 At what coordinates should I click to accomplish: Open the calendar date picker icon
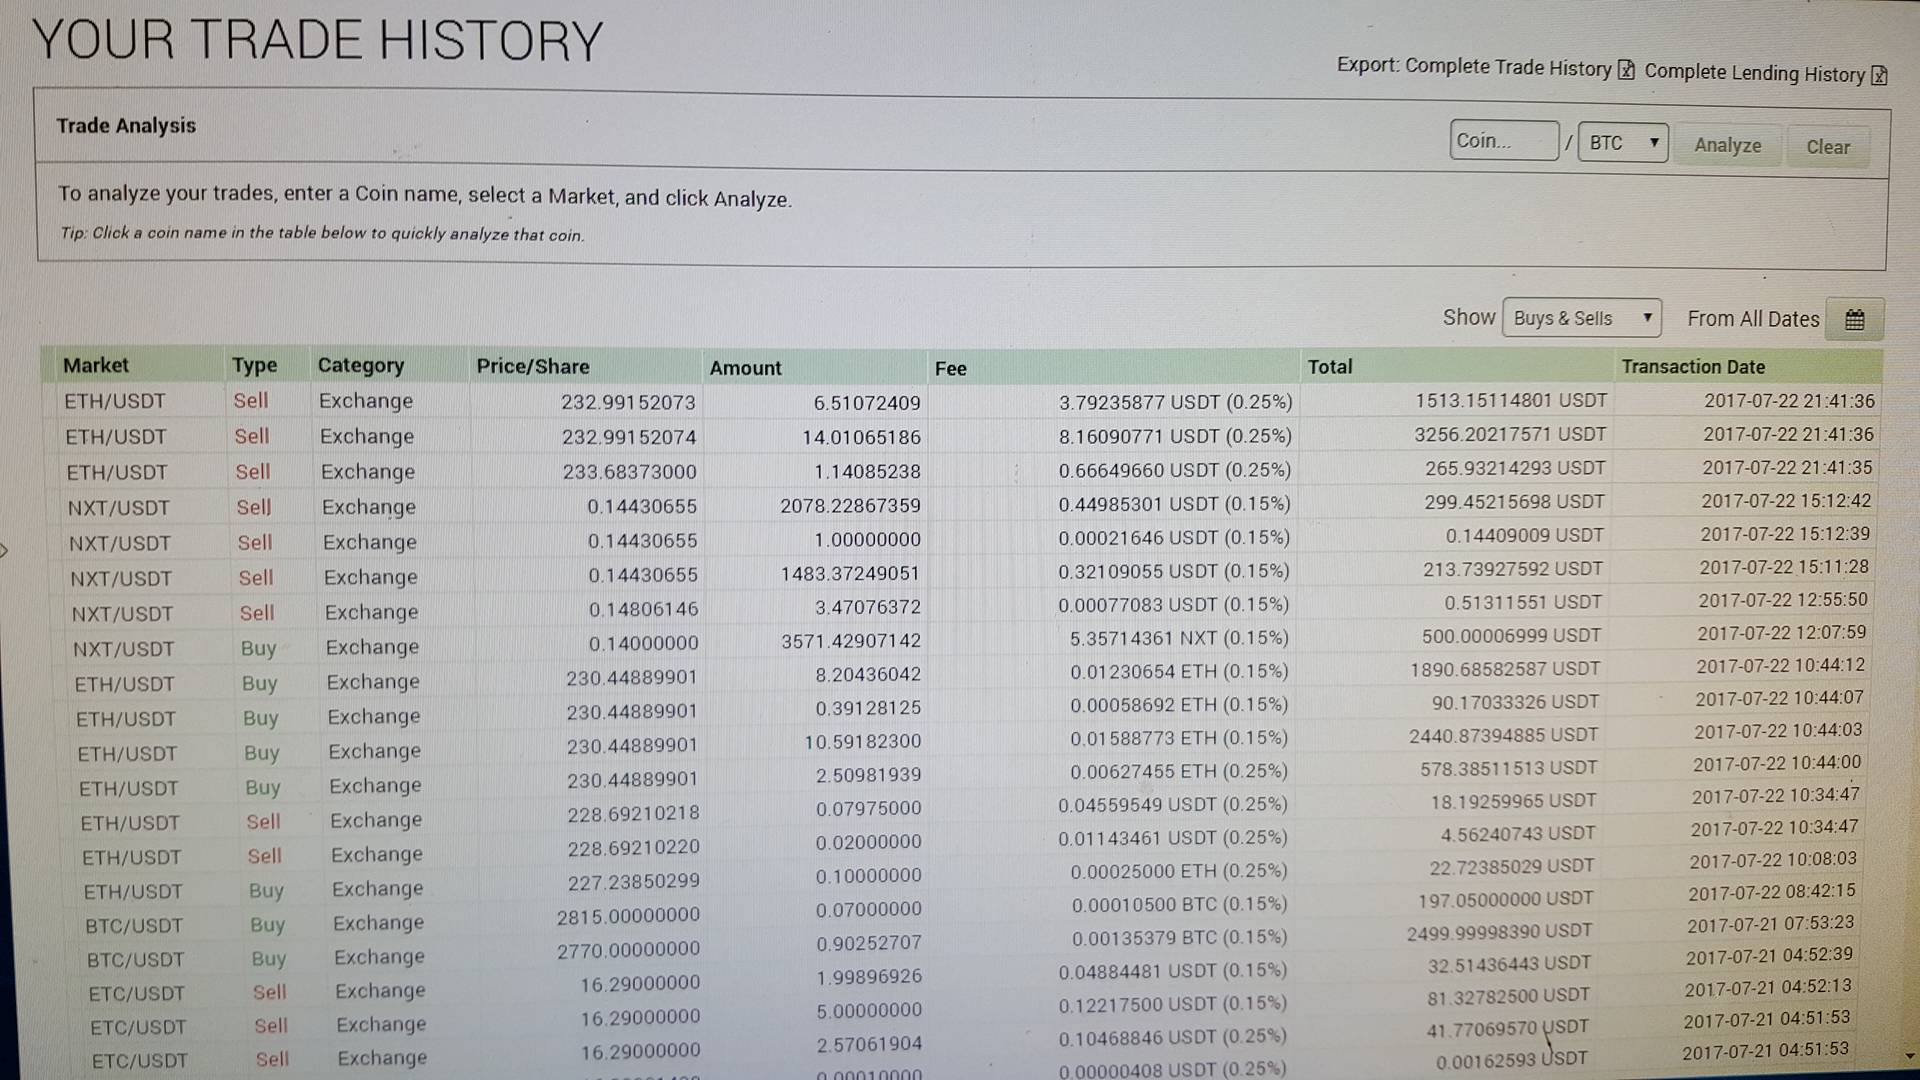(x=1854, y=320)
